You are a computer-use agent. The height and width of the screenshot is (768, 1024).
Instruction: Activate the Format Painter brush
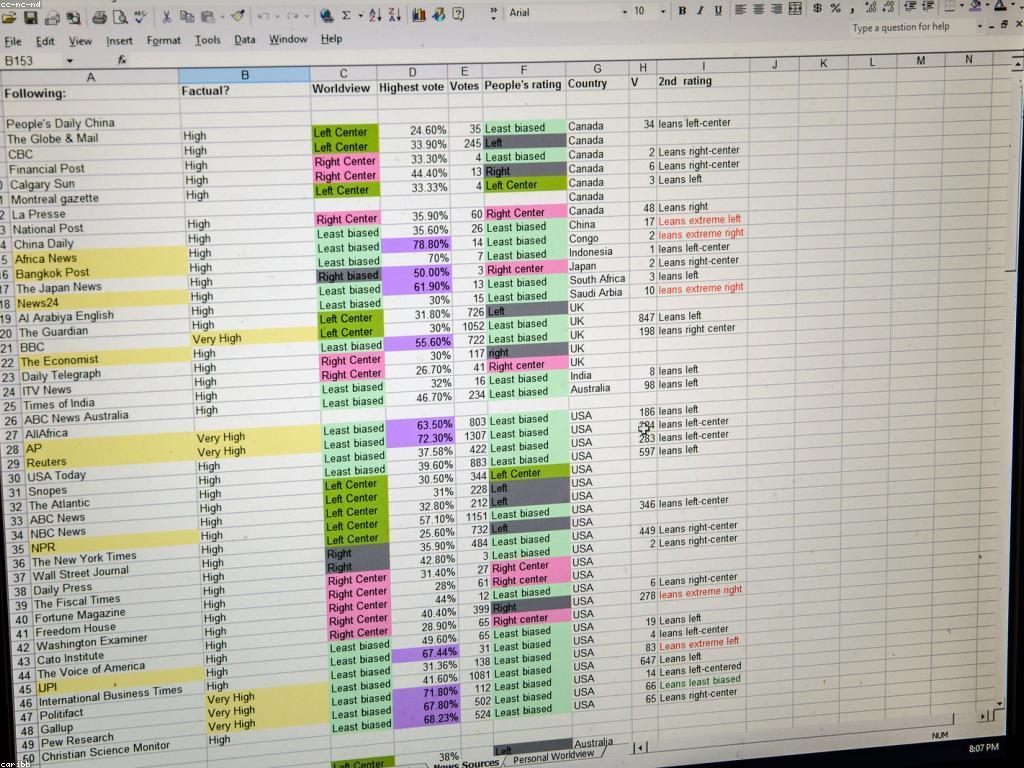point(238,16)
